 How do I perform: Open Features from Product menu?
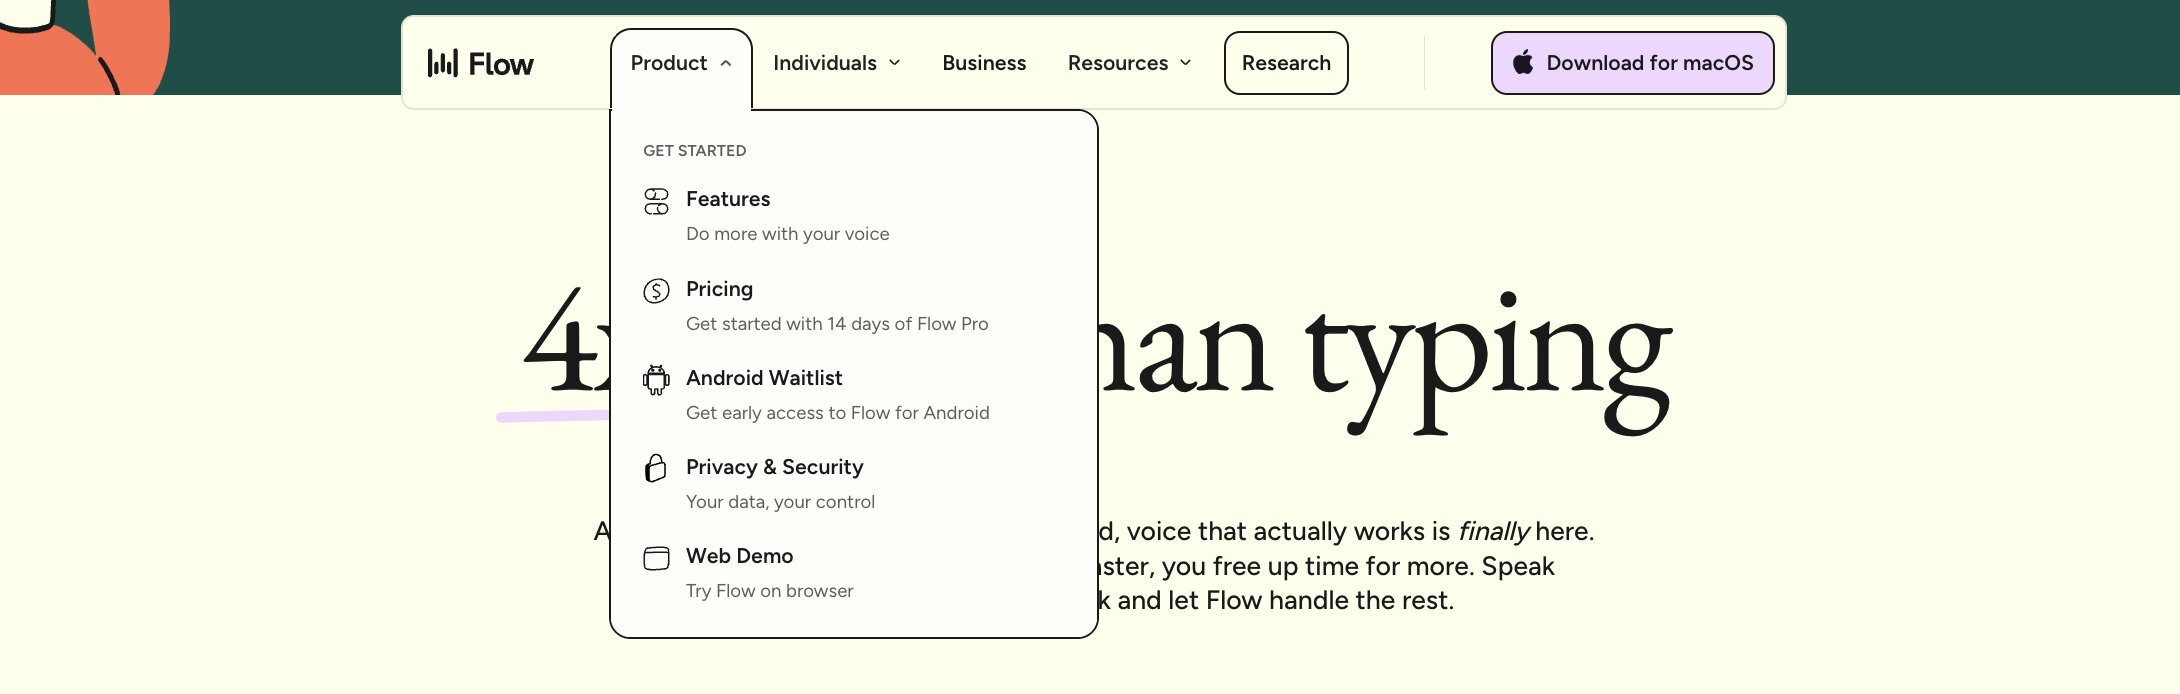coord(853,216)
